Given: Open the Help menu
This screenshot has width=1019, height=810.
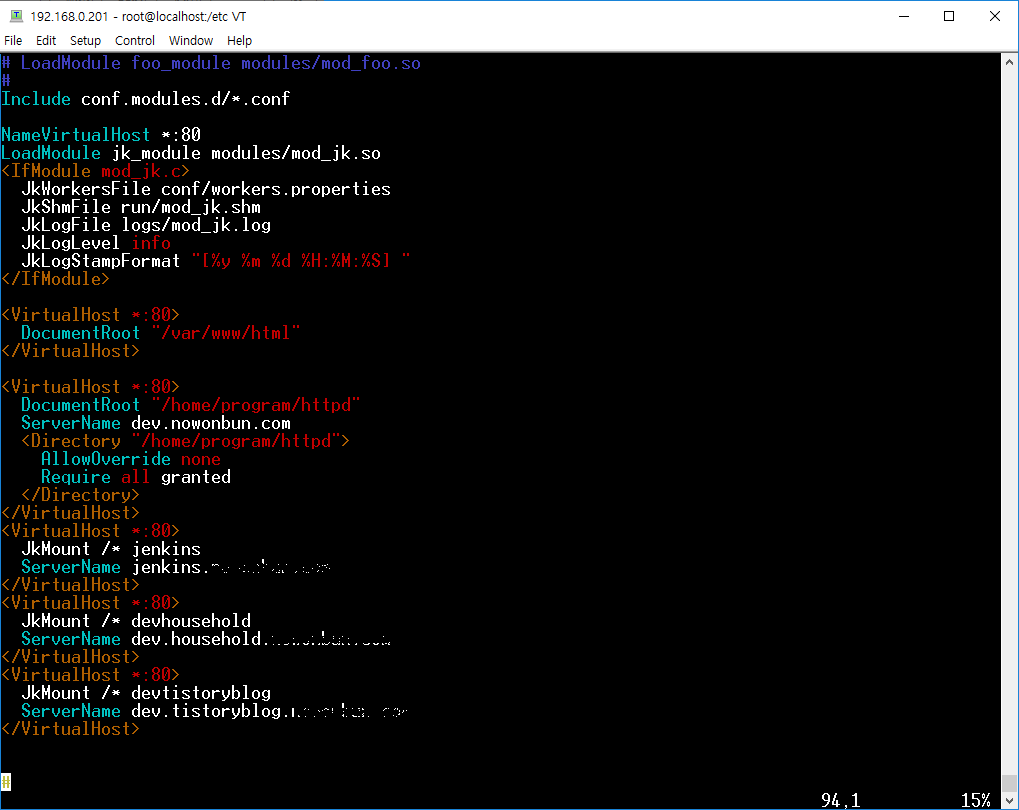Looking at the screenshot, I should (x=239, y=40).
